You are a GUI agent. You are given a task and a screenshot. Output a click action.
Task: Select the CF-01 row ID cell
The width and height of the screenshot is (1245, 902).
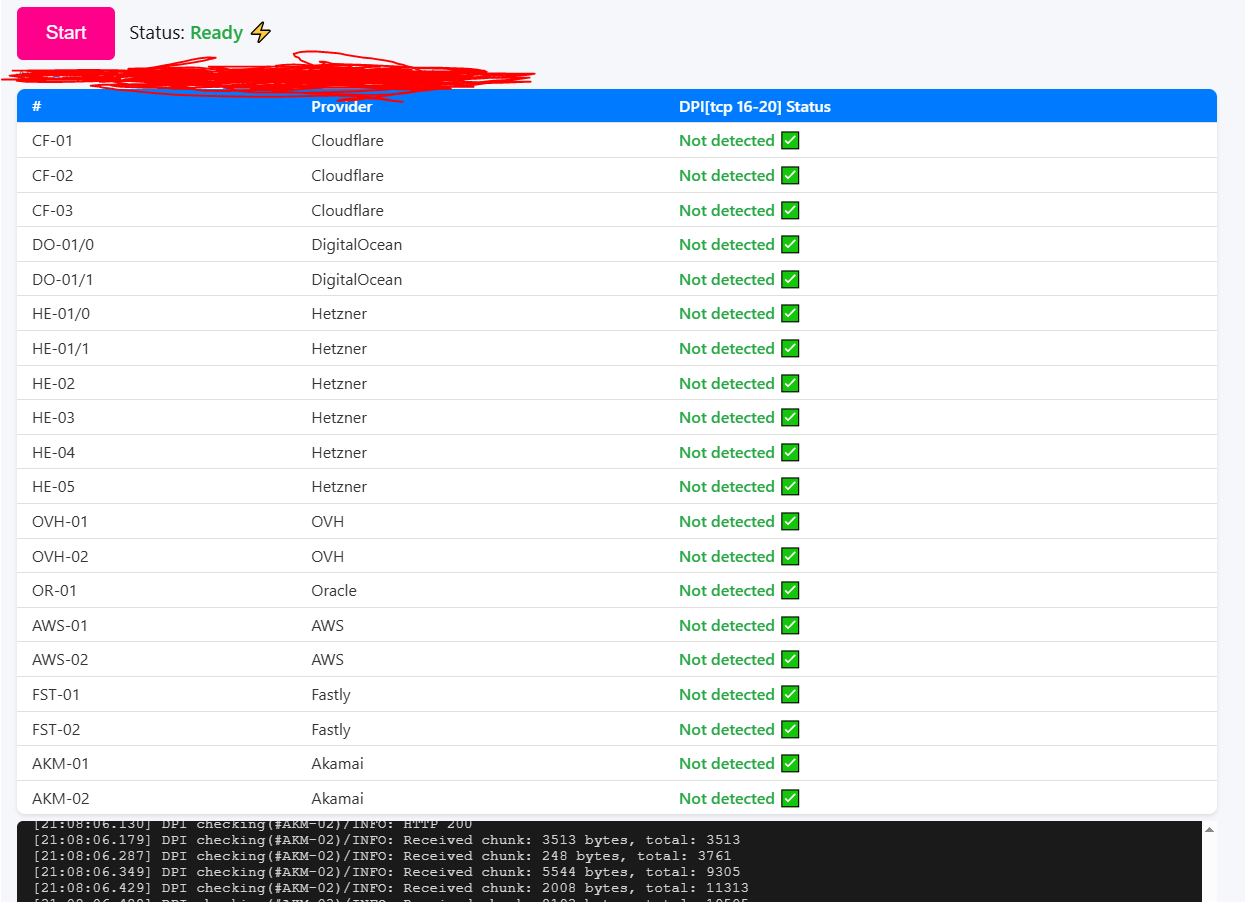[53, 141]
